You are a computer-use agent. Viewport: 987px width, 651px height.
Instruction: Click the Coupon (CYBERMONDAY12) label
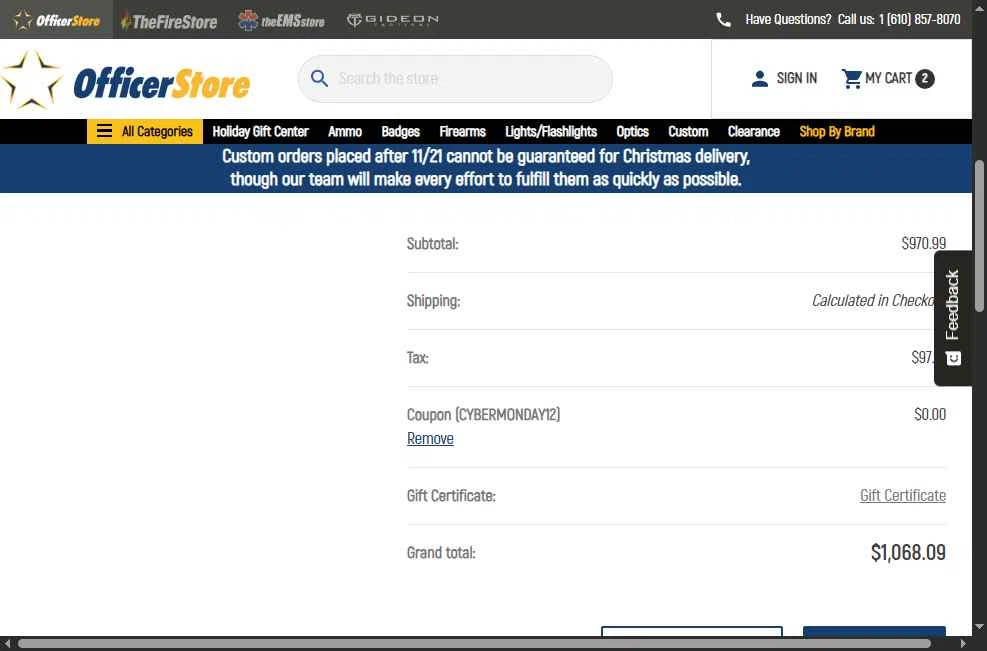pyautogui.click(x=483, y=414)
